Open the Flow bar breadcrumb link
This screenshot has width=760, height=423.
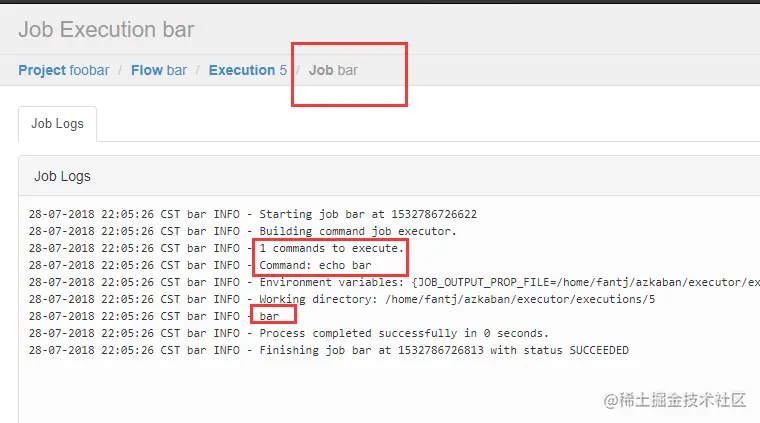(159, 70)
